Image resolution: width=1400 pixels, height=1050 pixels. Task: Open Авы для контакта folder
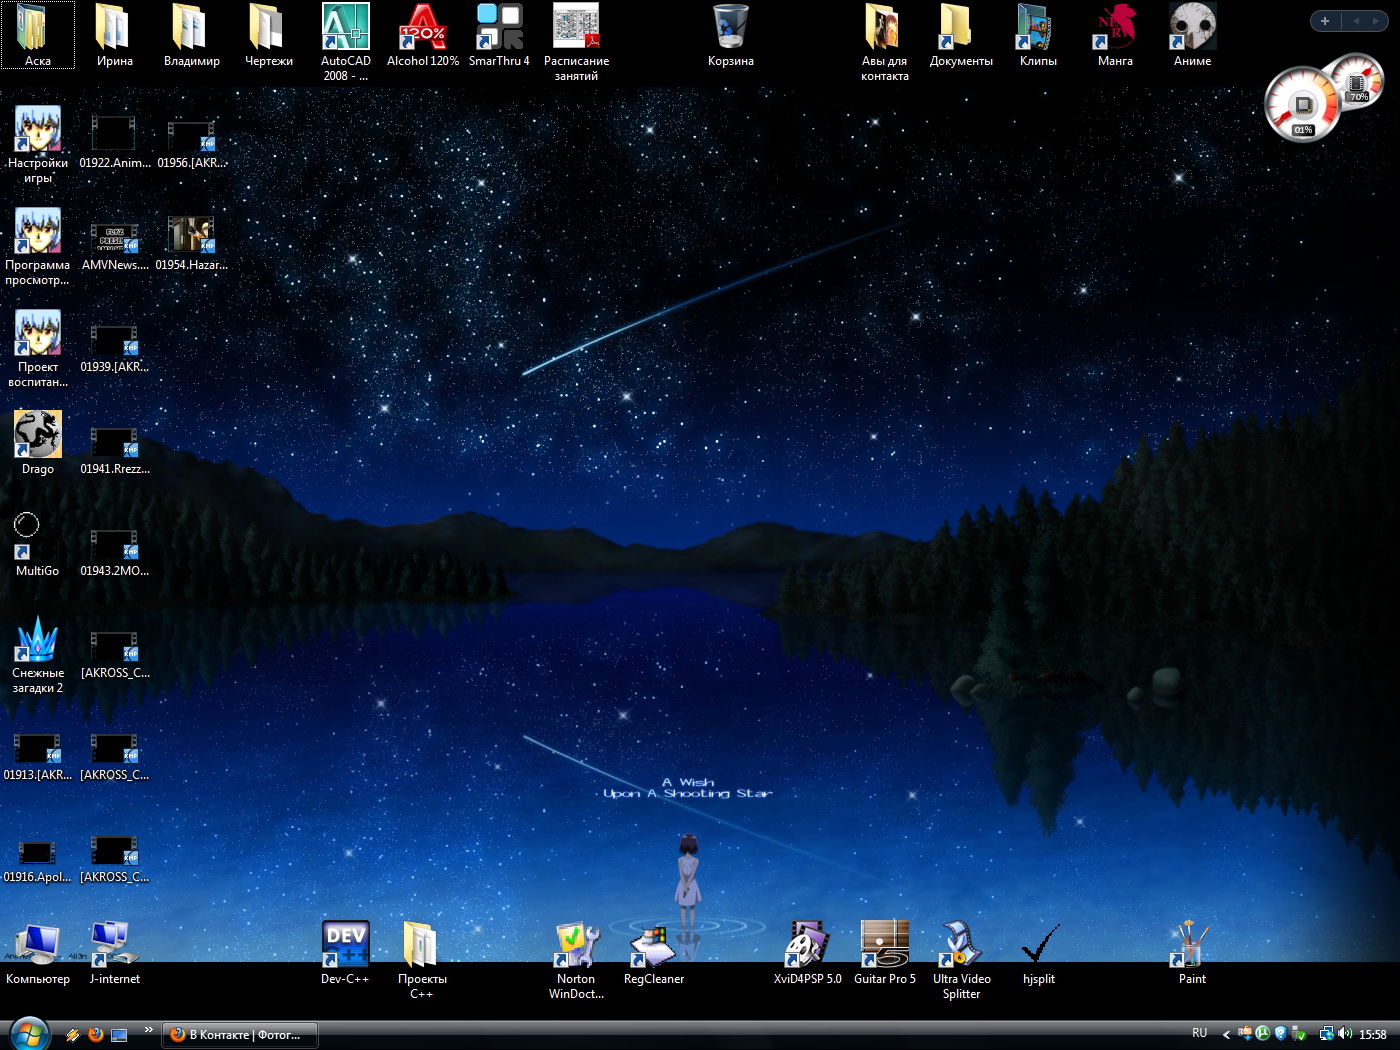[885, 42]
